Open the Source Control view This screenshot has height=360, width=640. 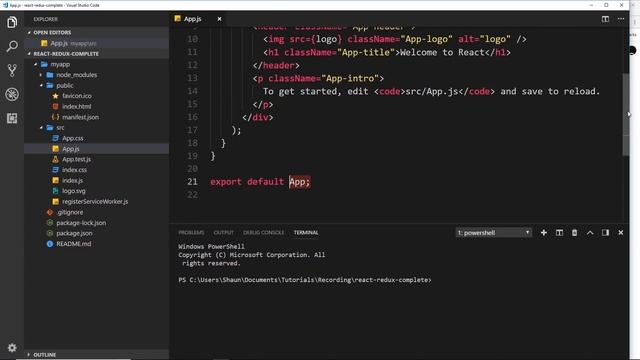point(12,70)
